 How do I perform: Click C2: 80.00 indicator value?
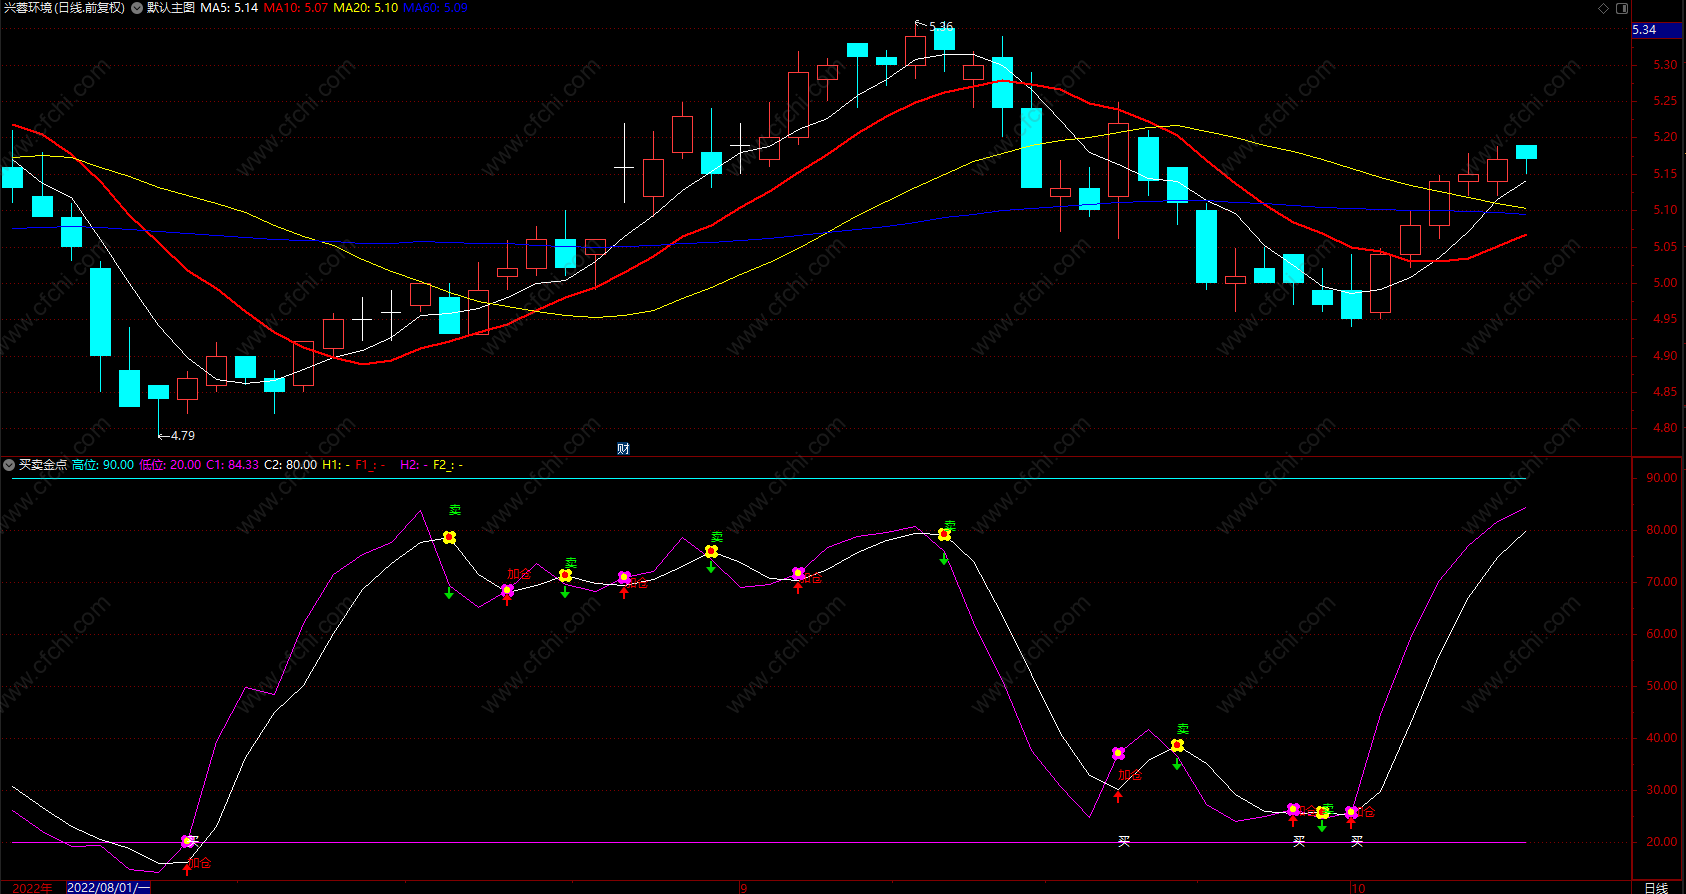pyautogui.click(x=290, y=465)
